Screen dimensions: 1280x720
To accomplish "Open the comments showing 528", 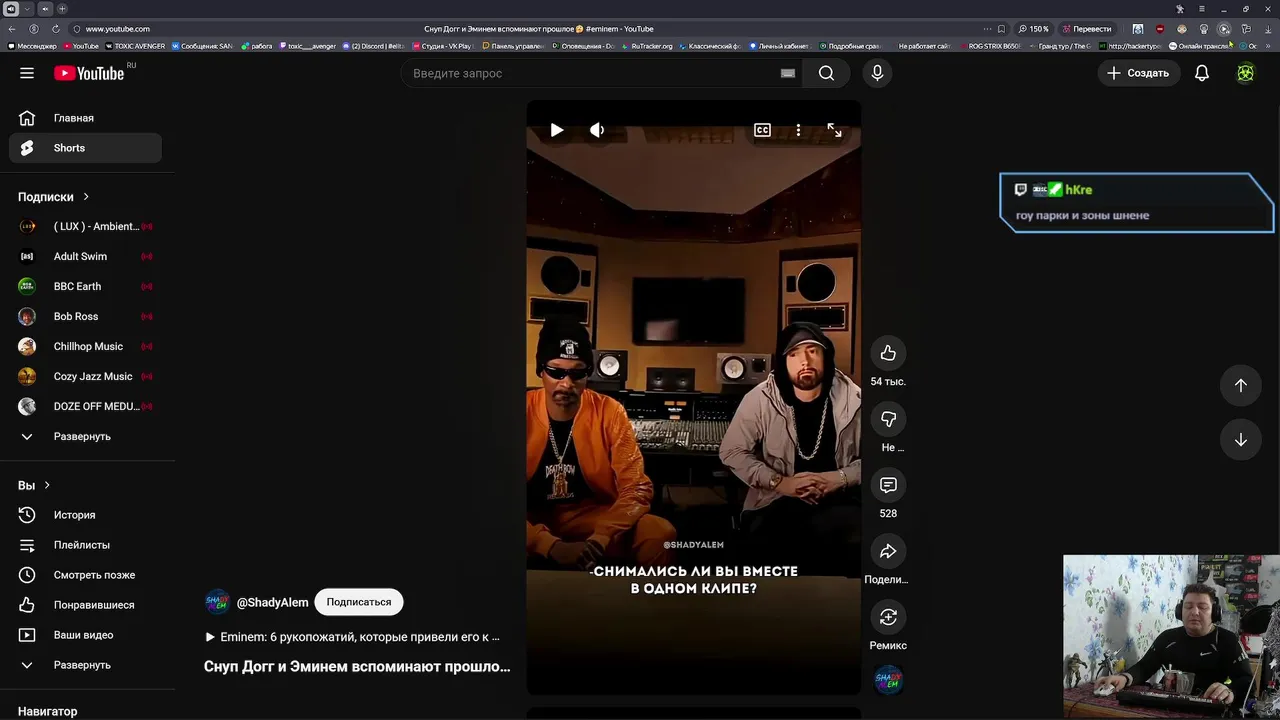I will (x=888, y=485).
